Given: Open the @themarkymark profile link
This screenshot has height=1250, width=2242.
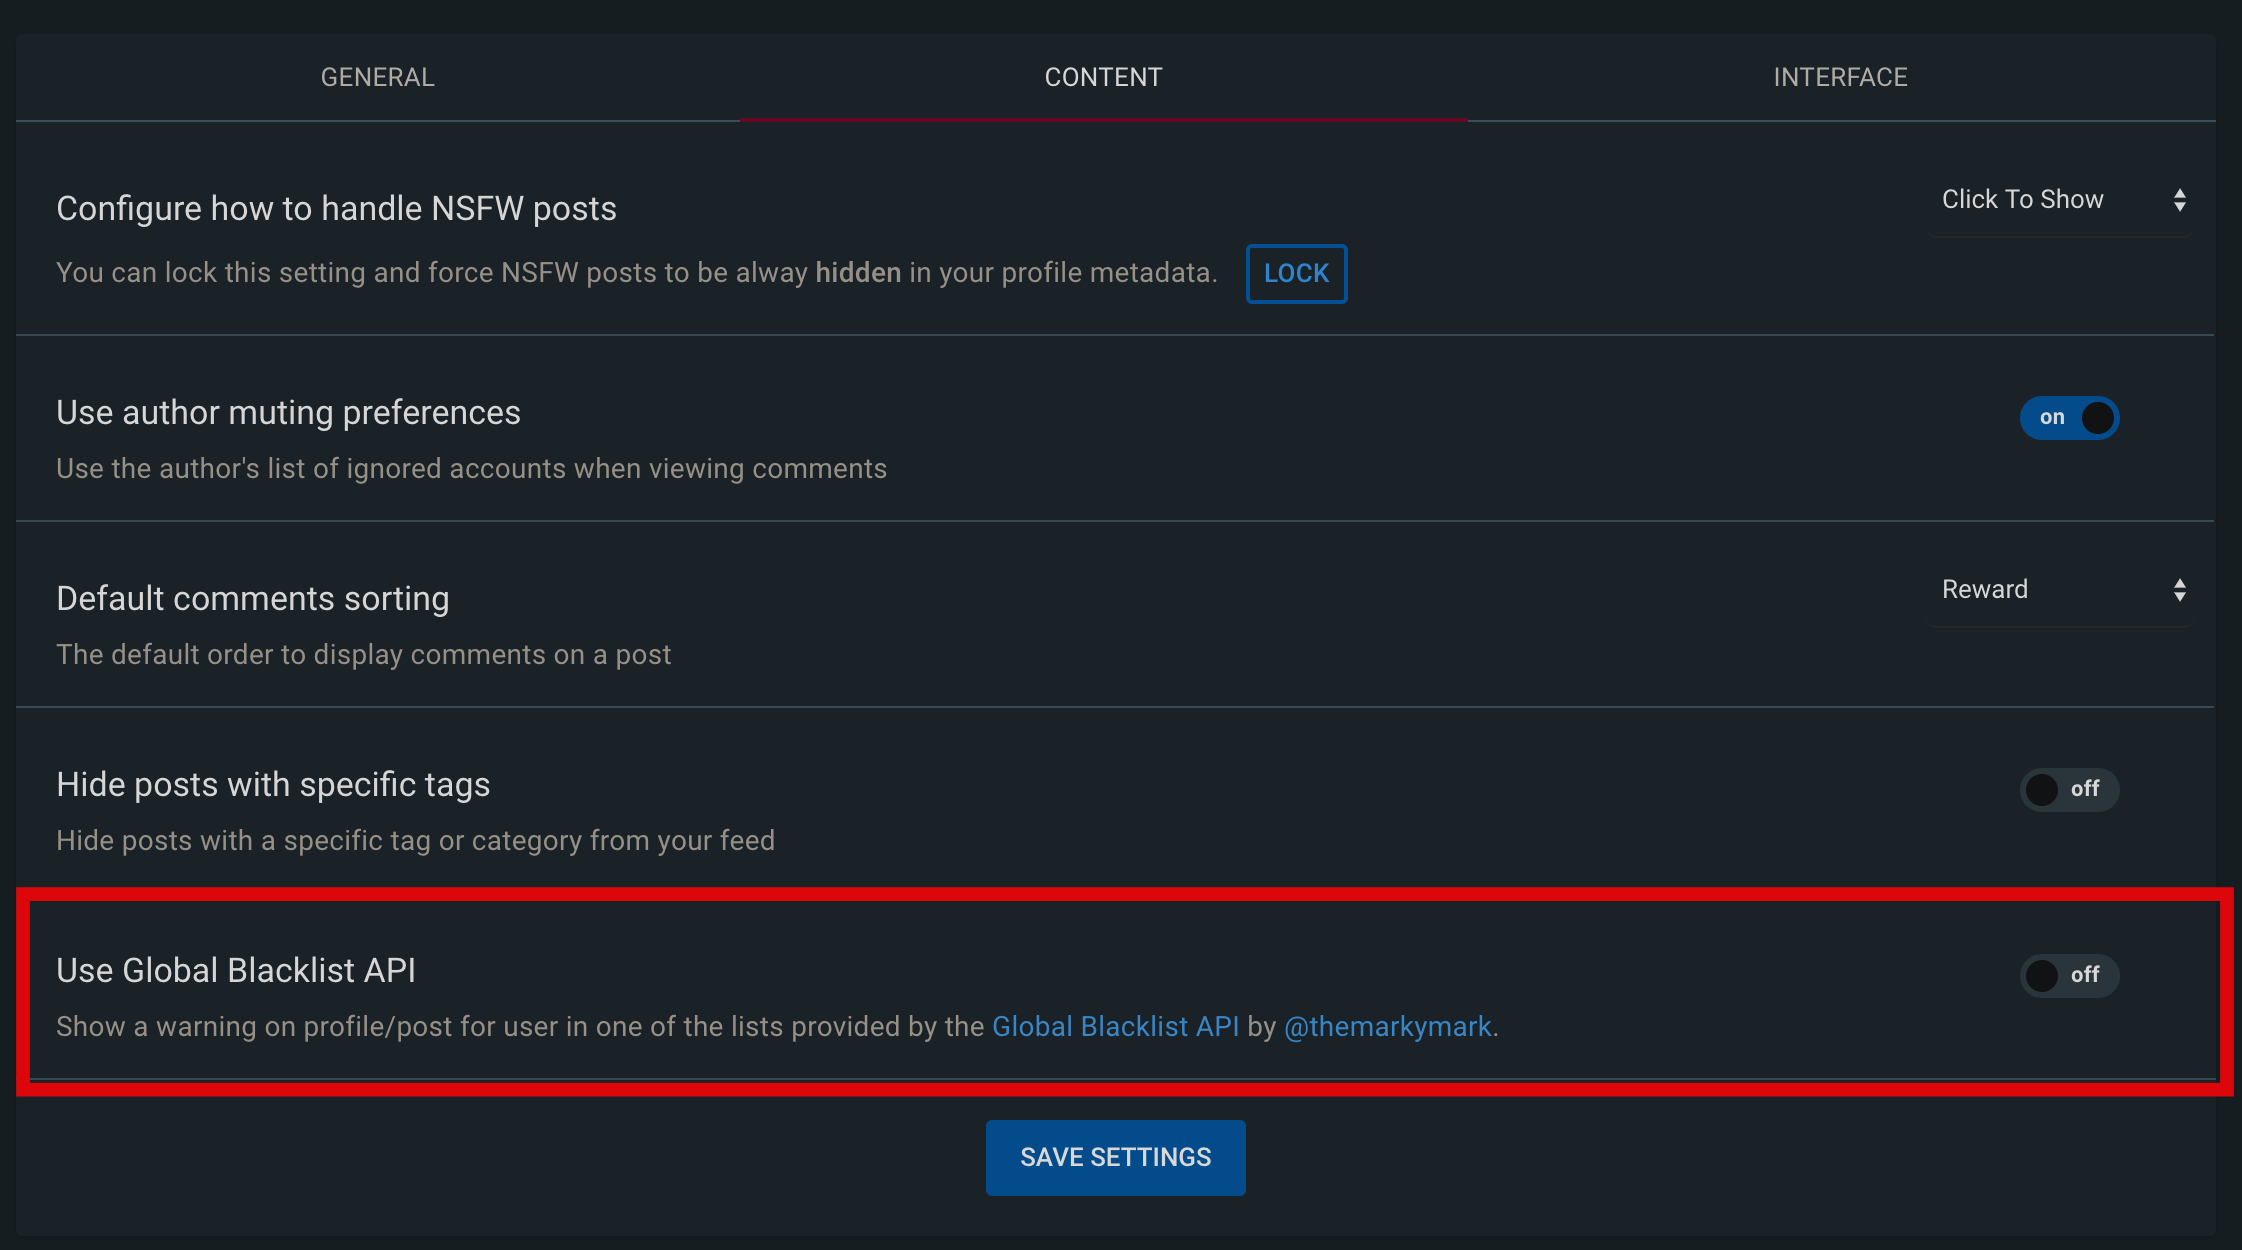Looking at the screenshot, I should click(x=1387, y=1027).
